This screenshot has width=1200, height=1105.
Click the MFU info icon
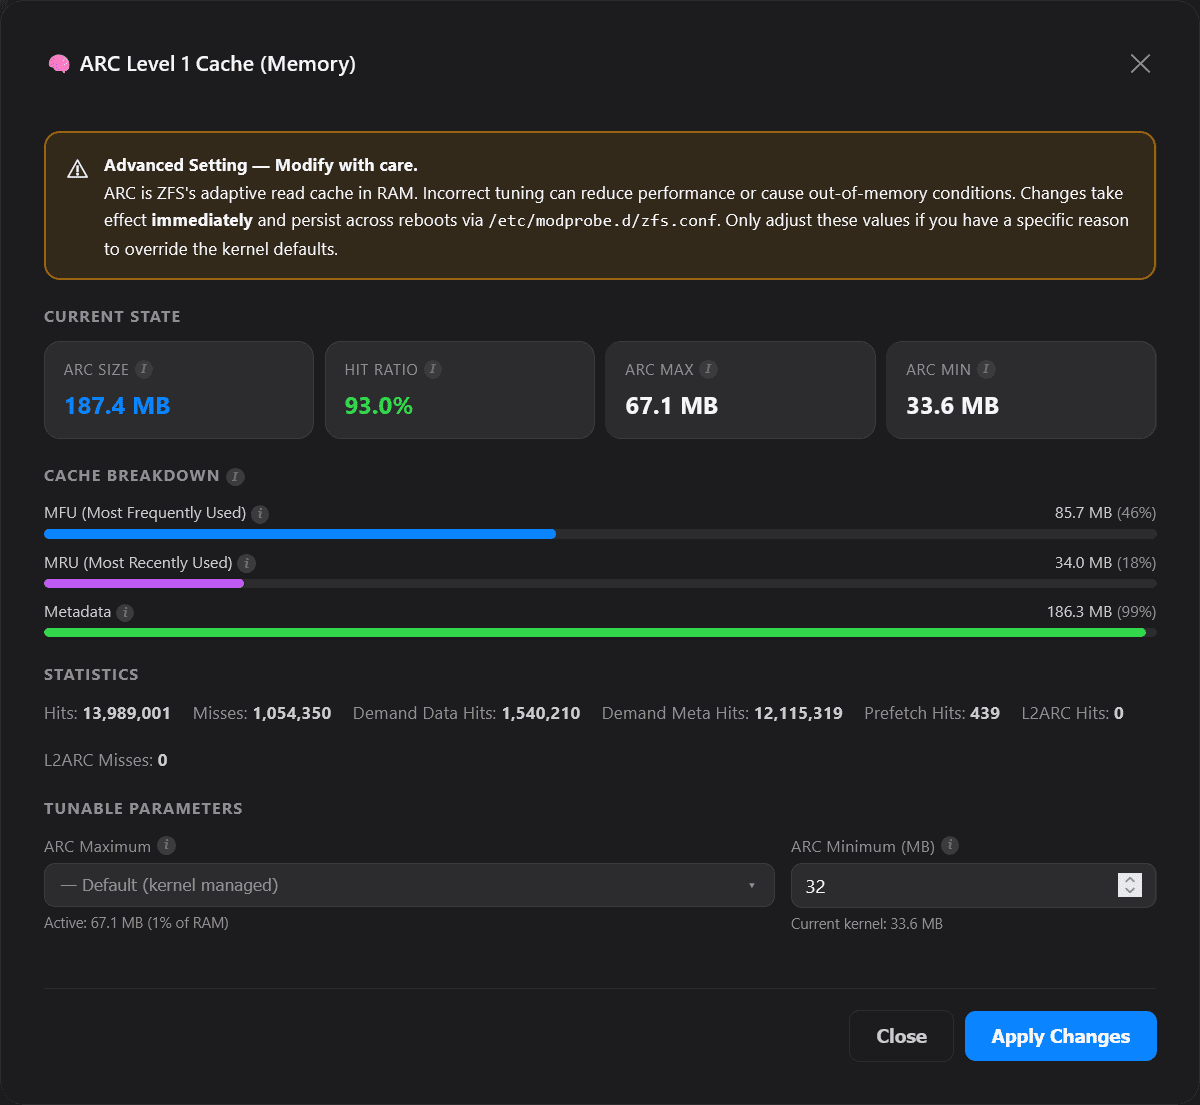tap(260, 514)
